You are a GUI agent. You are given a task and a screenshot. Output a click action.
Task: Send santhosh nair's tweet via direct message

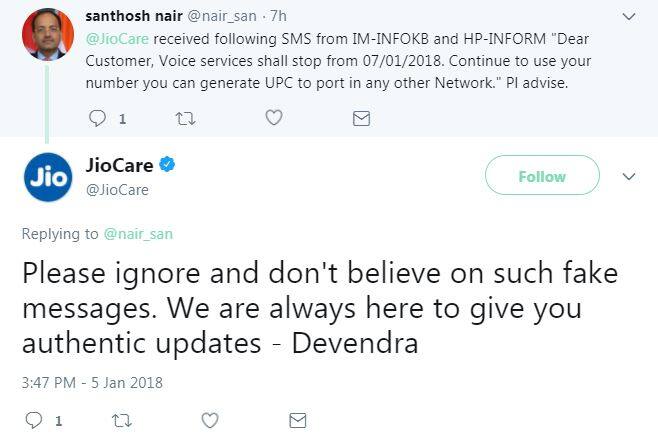[x=361, y=118]
